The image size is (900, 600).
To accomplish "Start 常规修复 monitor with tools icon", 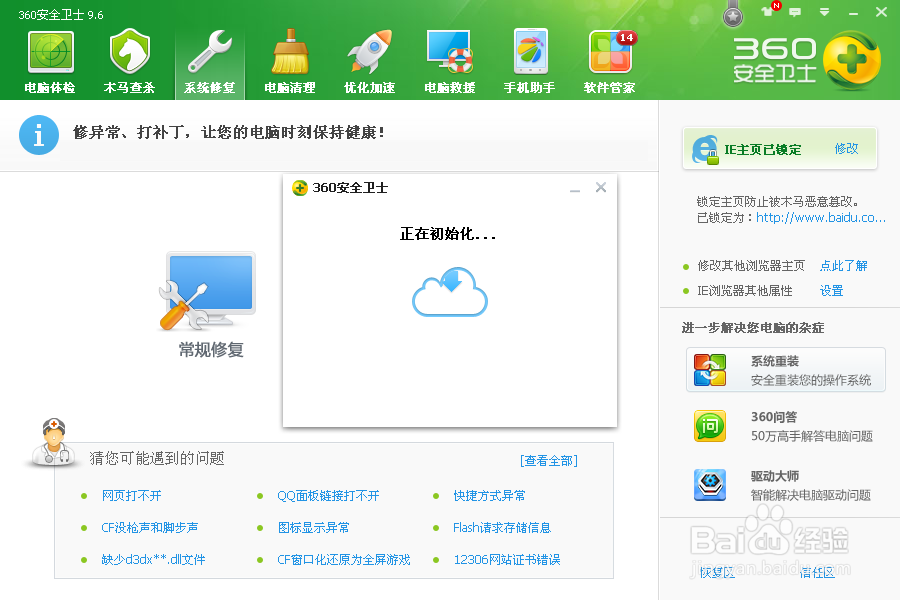I will click(207, 292).
